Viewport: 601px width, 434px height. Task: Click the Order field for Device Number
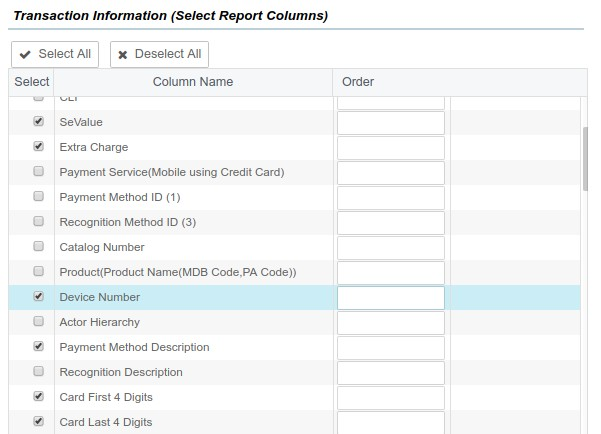(391, 298)
